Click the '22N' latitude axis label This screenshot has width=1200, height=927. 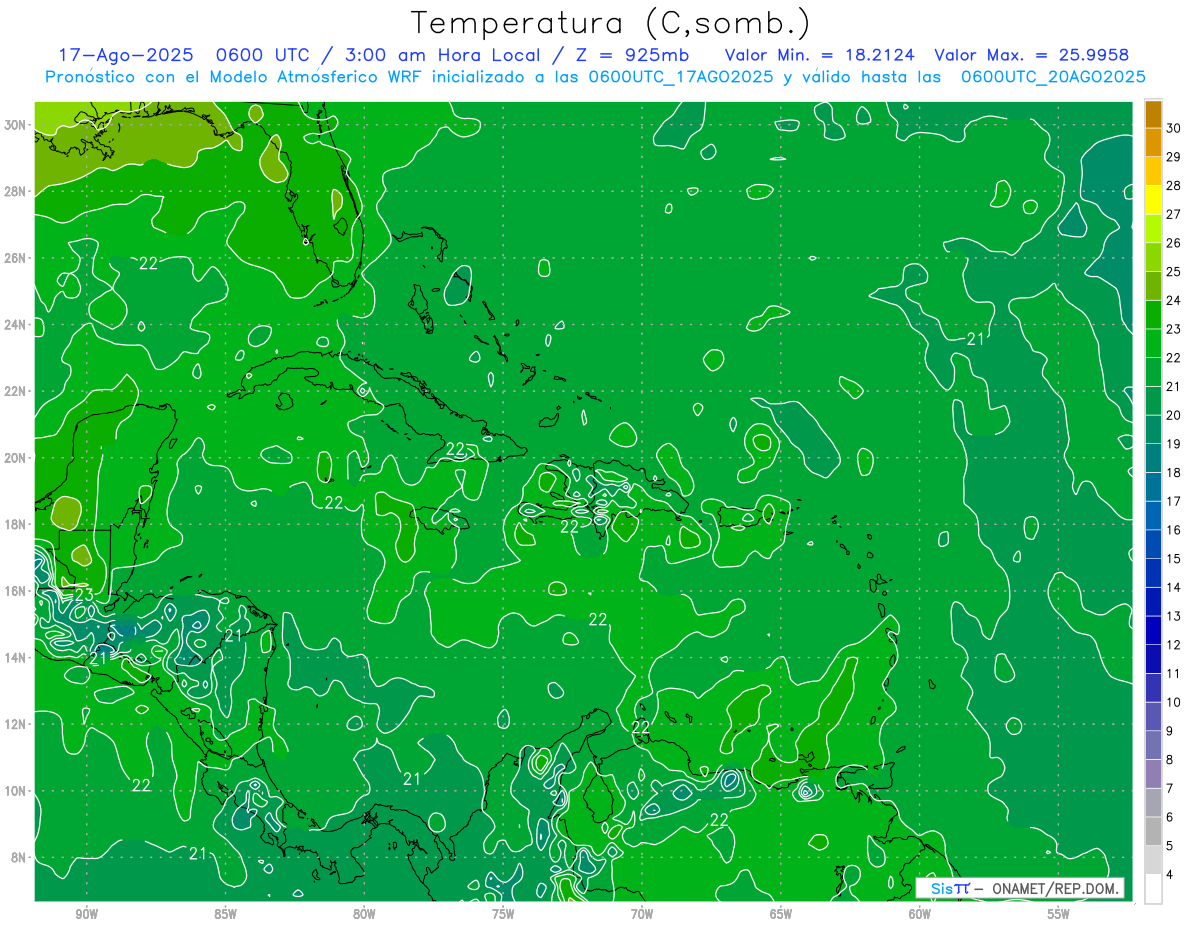pyautogui.click(x=16, y=391)
